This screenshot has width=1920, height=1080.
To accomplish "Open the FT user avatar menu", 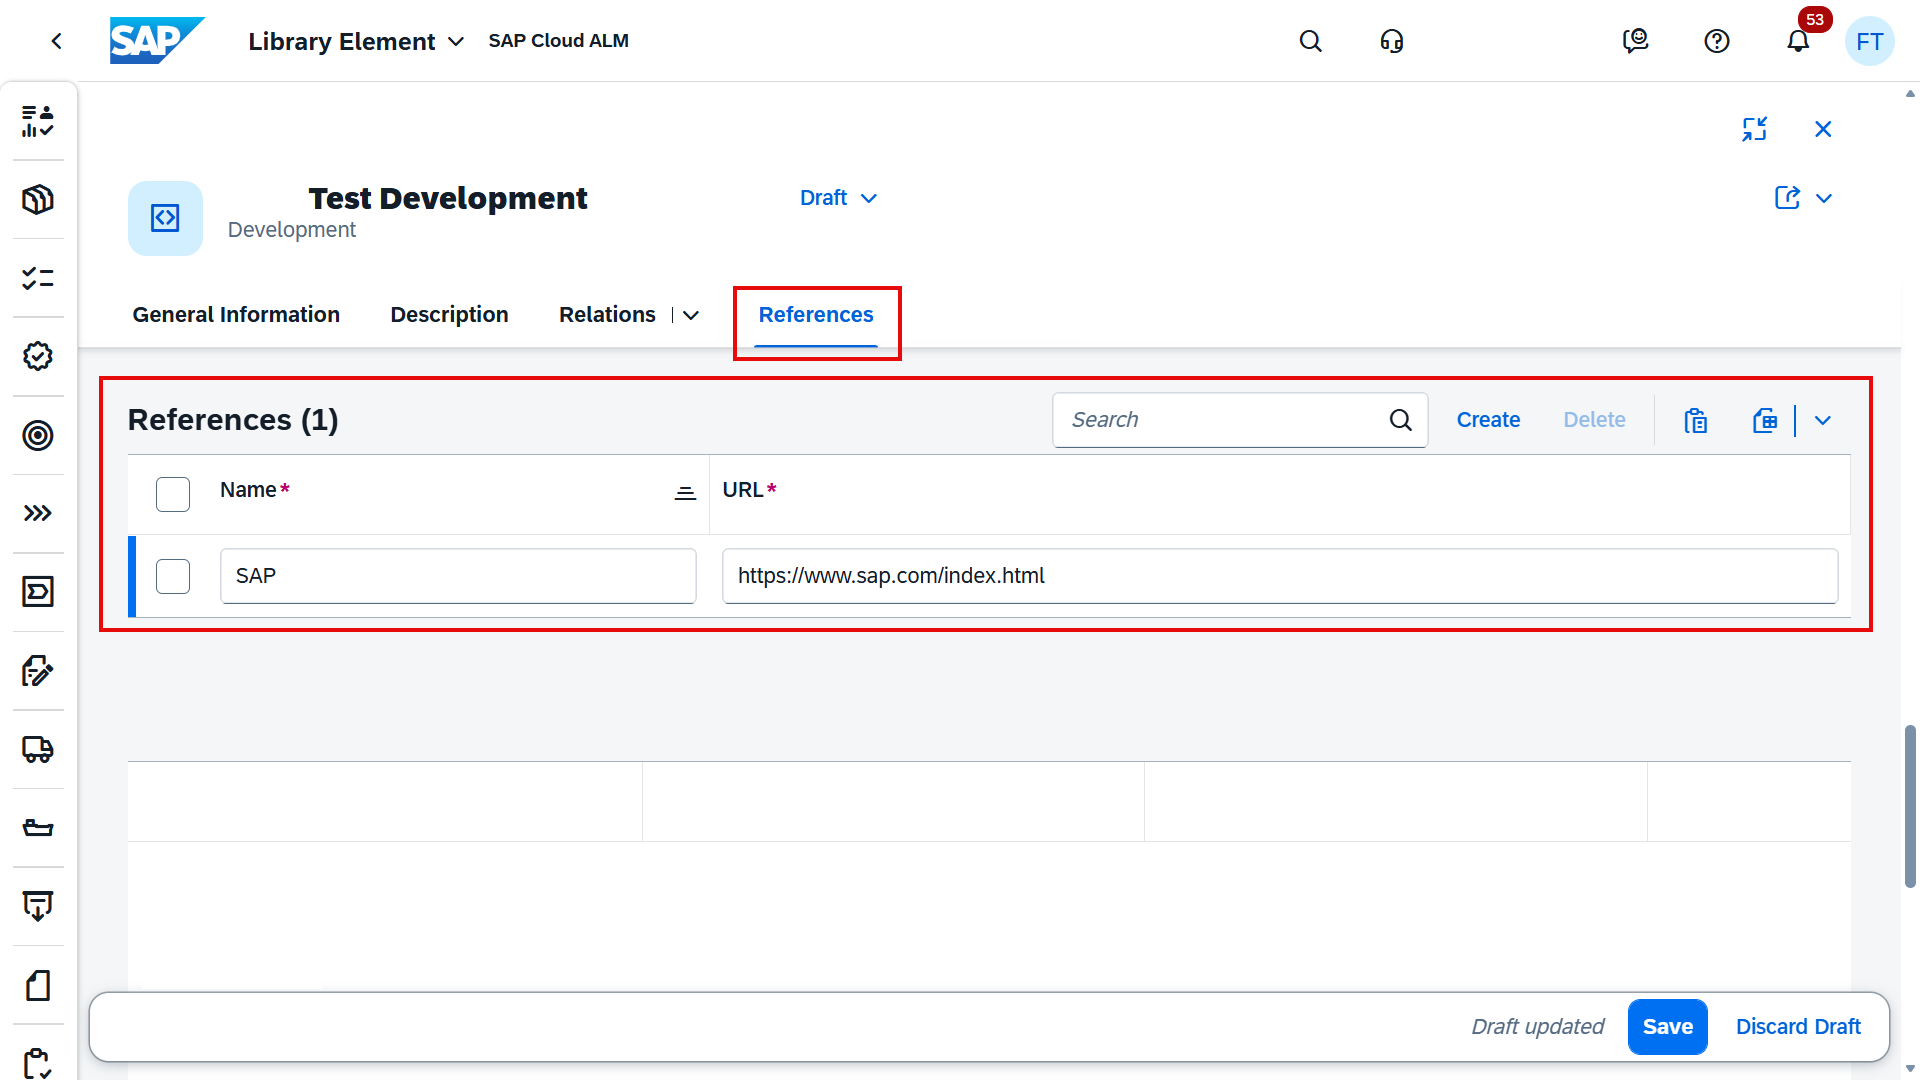I will click(x=1869, y=41).
